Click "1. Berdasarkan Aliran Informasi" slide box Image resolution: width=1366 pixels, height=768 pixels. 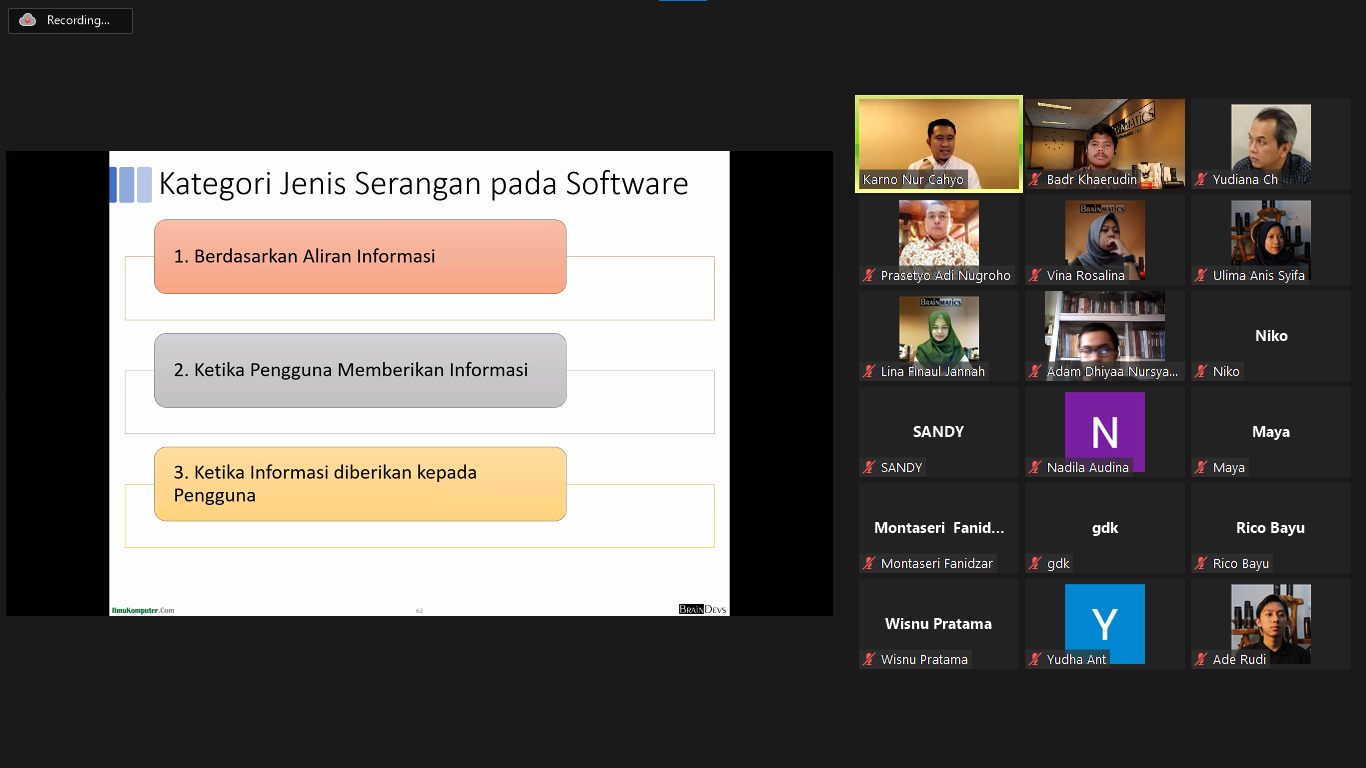click(x=360, y=257)
